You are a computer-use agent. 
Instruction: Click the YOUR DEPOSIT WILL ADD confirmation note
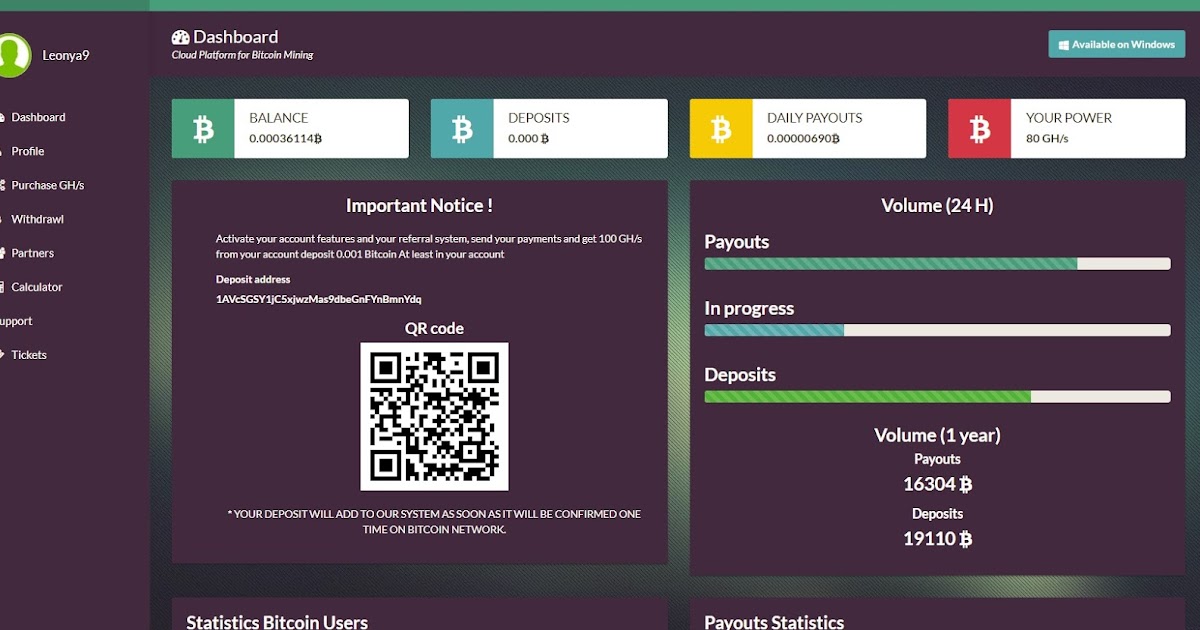434,521
